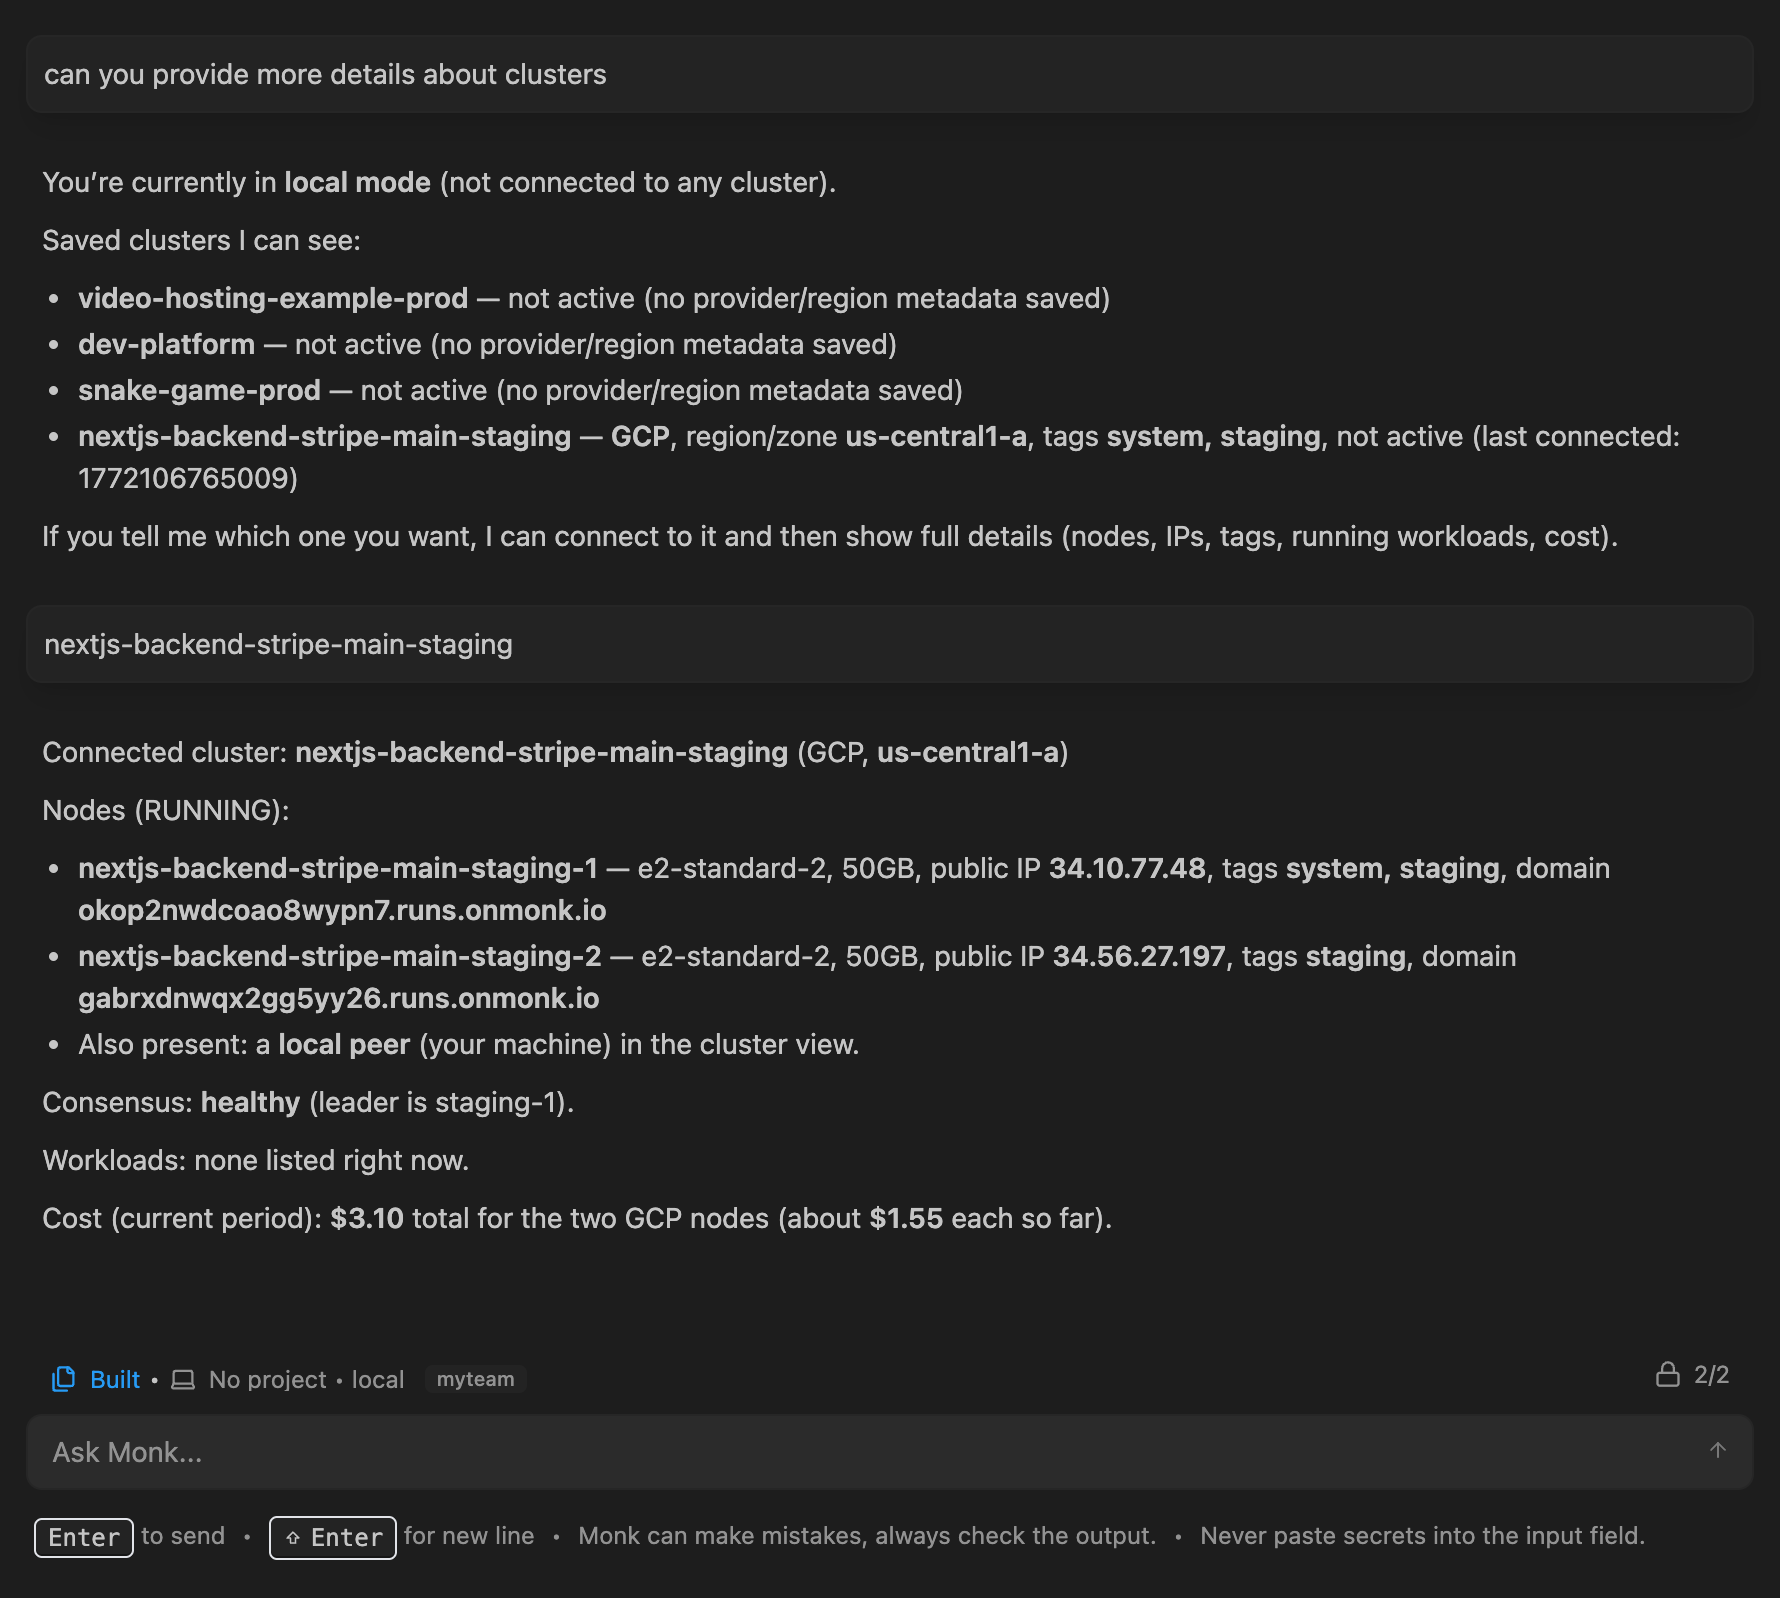This screenshot has height=1598, width=1780.
Task: Click the send arrow in the input box
Action: click(1718, 1451)
